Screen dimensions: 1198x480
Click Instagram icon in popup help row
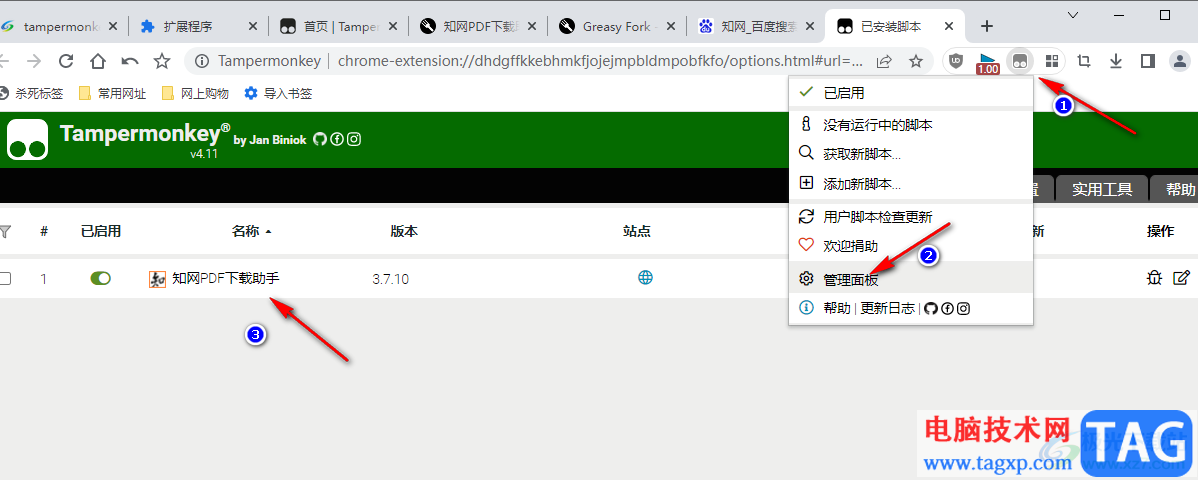point(964,308)
